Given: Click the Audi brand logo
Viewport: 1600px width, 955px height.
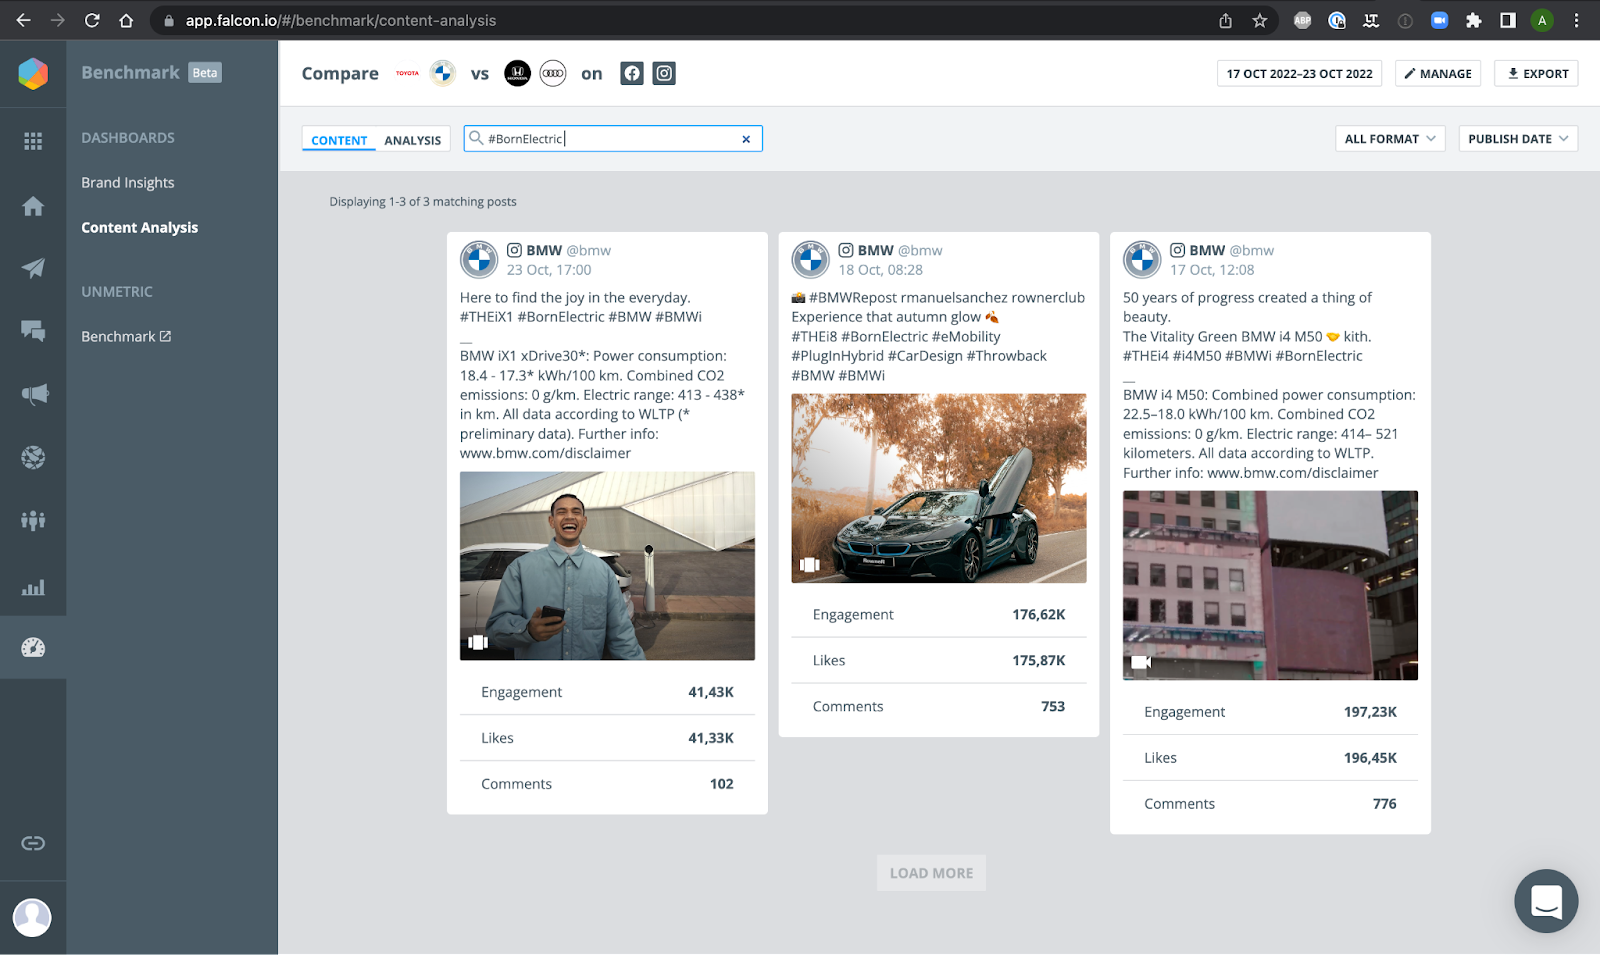Looking at the screenshot, I should 553,73.
